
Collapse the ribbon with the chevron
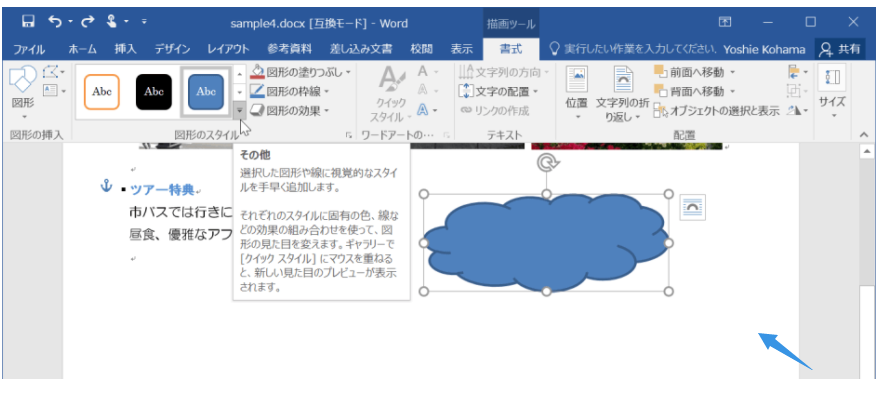pyautogui.click(x=863, y=135)
